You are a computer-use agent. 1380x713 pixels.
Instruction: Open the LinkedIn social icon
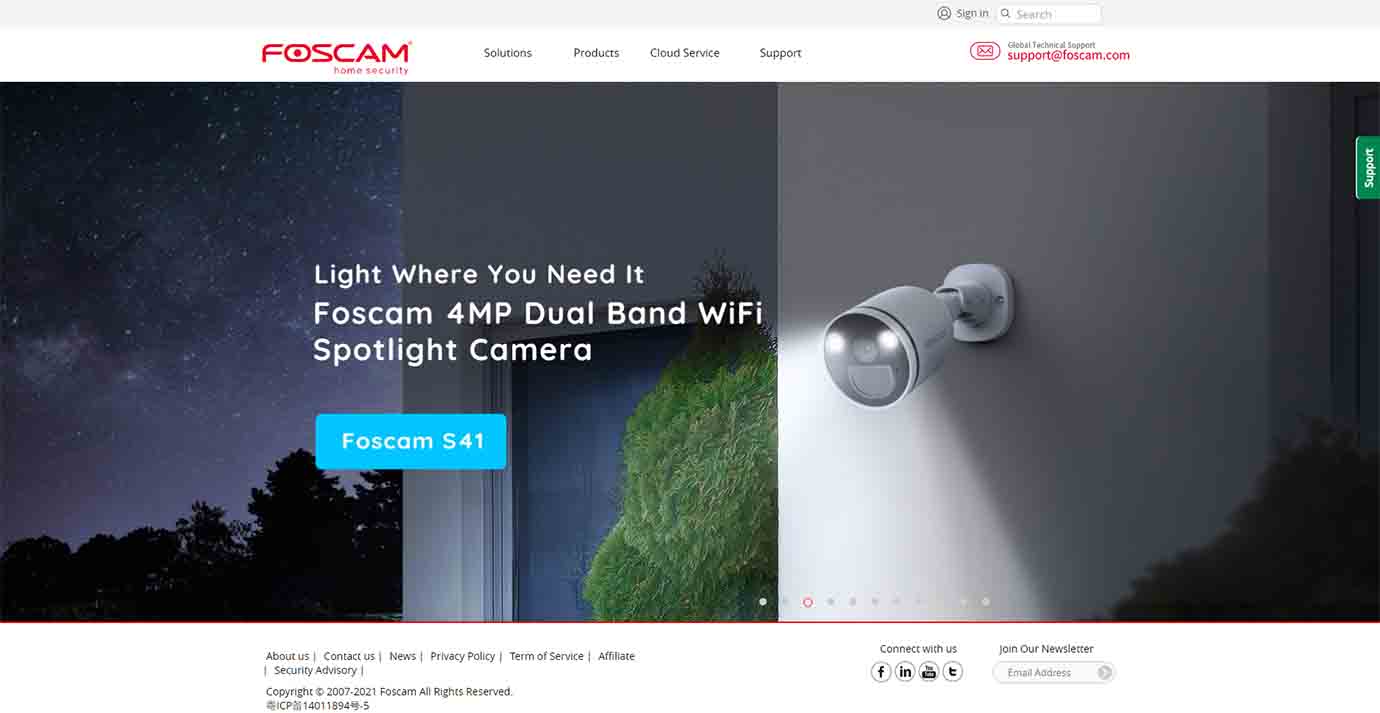[x=905, y=672]
